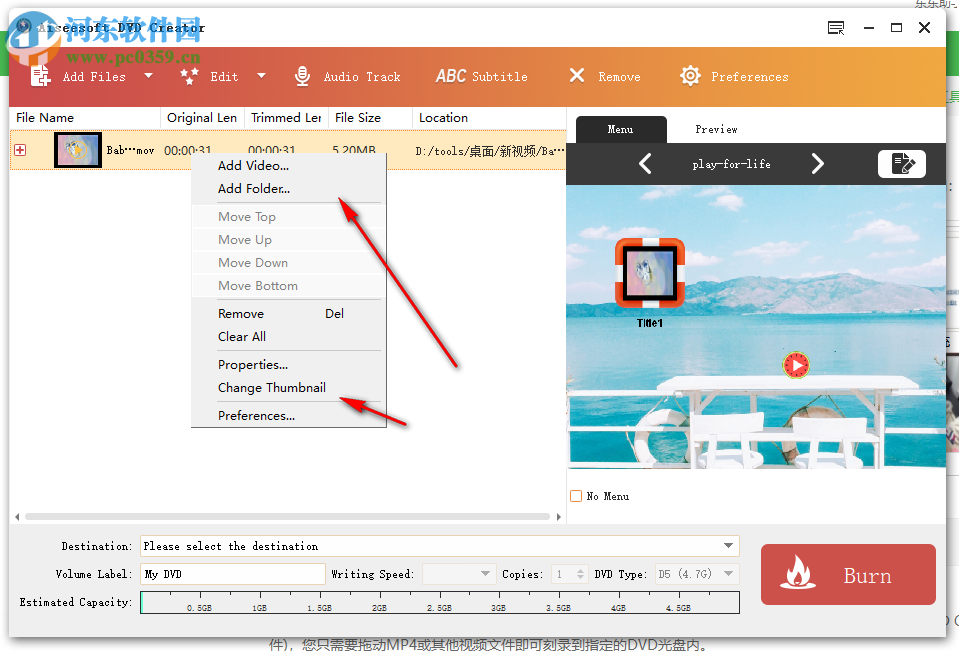Select the Edit tool in the toolbar
The width and height of the screenshot is (959, 651).
pos(224,75)
